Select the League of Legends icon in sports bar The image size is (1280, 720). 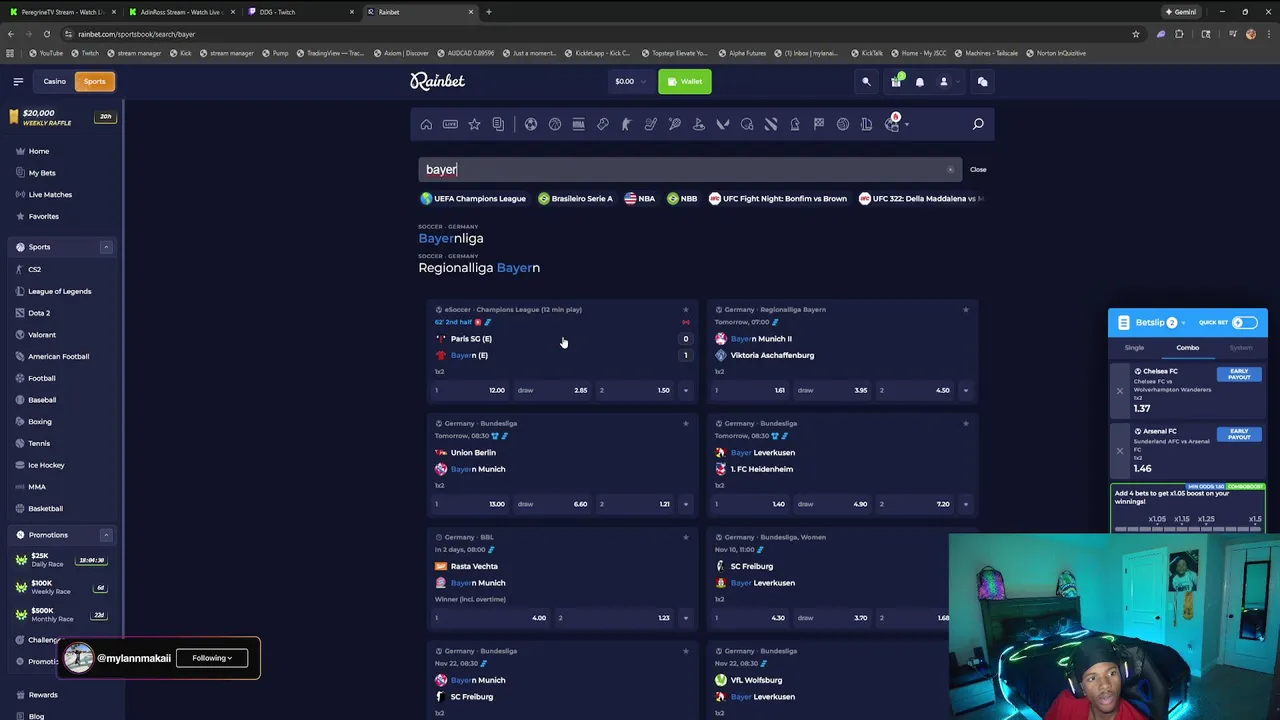click(x=867, y=124)
